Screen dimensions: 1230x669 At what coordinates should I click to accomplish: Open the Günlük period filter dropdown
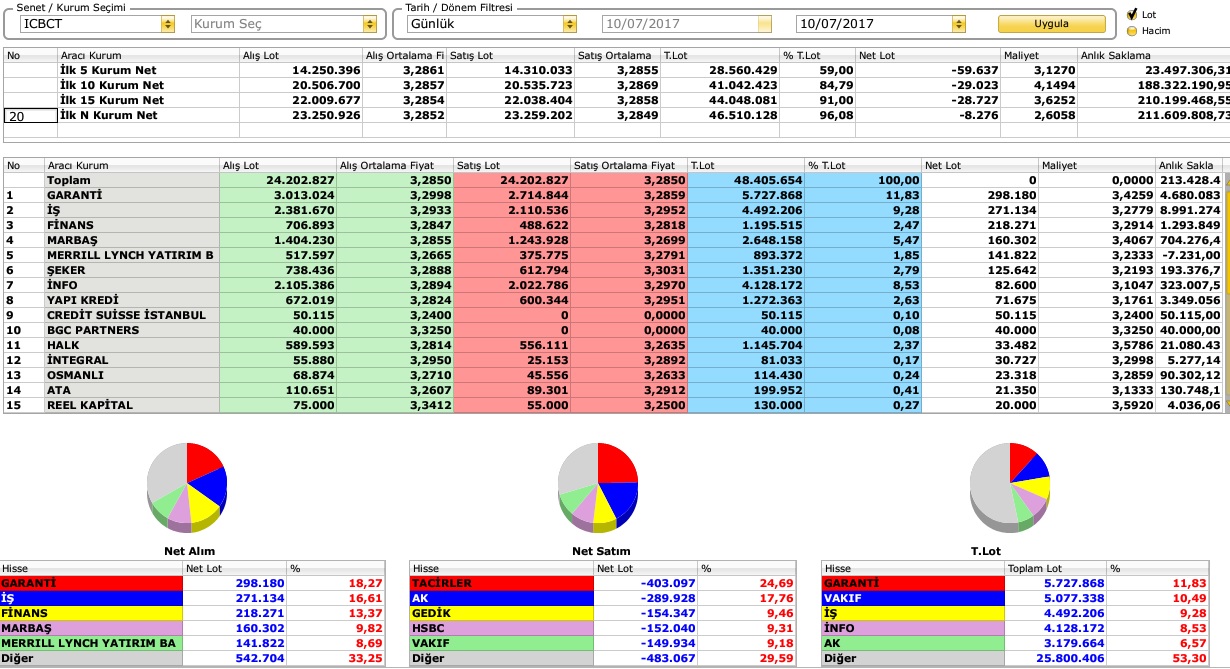(570, 24)
